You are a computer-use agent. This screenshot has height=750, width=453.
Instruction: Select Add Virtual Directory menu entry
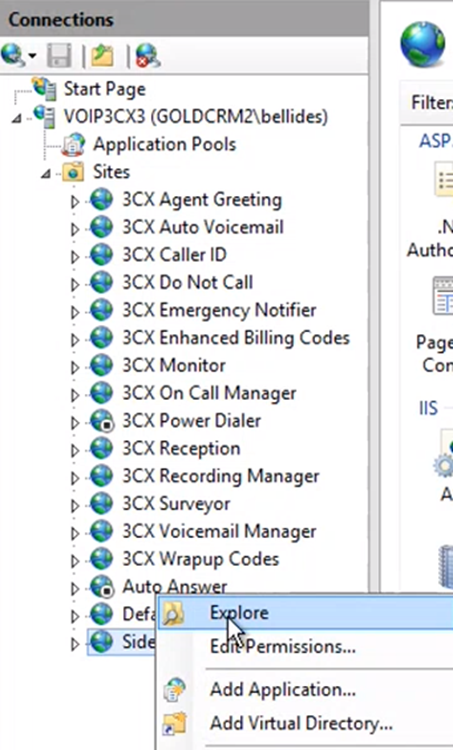[301, 723]
